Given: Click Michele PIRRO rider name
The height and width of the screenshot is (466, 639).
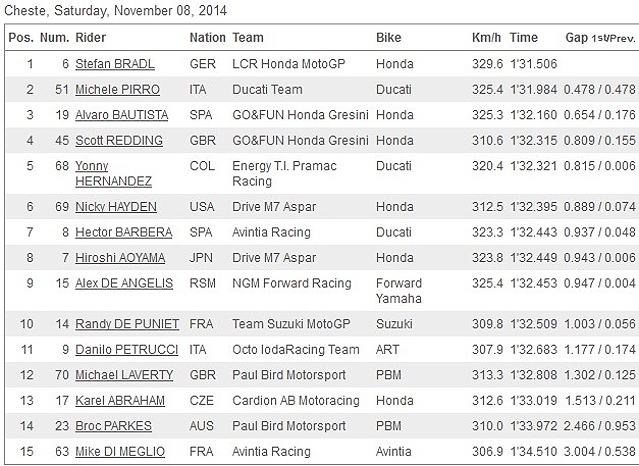Looking at the screenshot, I should tap(115, 90).
